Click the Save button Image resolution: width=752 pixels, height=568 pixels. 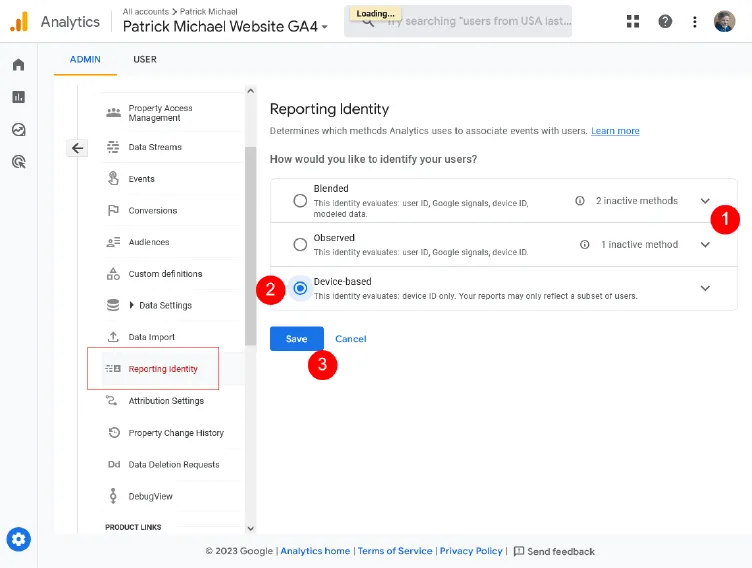tap(296, 339)
